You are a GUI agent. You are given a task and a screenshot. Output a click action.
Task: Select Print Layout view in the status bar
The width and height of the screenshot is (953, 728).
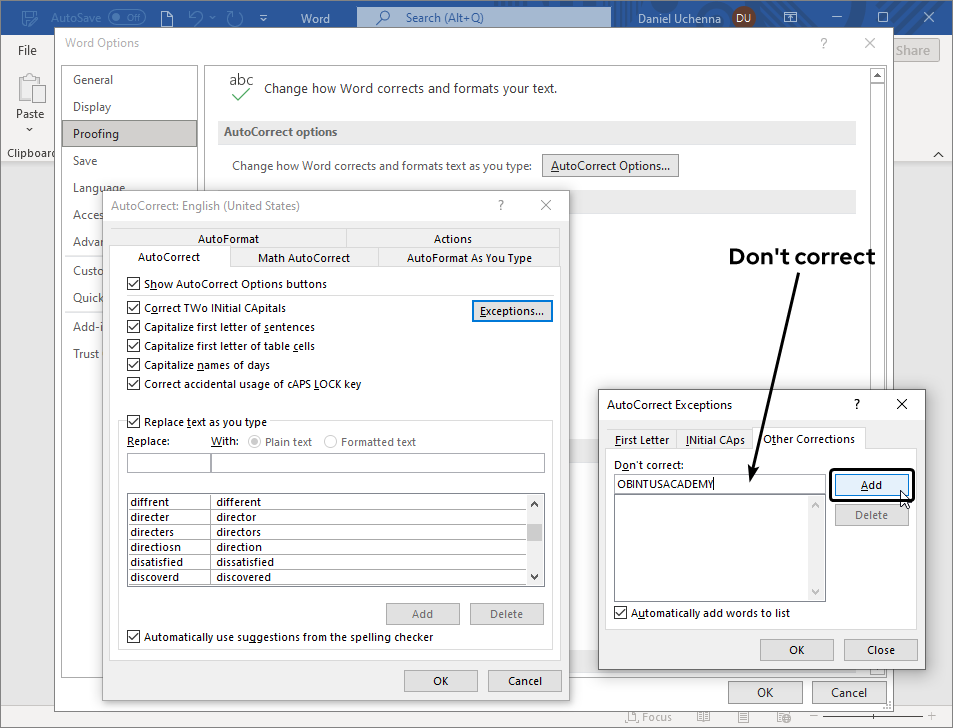click(x=742, y=716)
